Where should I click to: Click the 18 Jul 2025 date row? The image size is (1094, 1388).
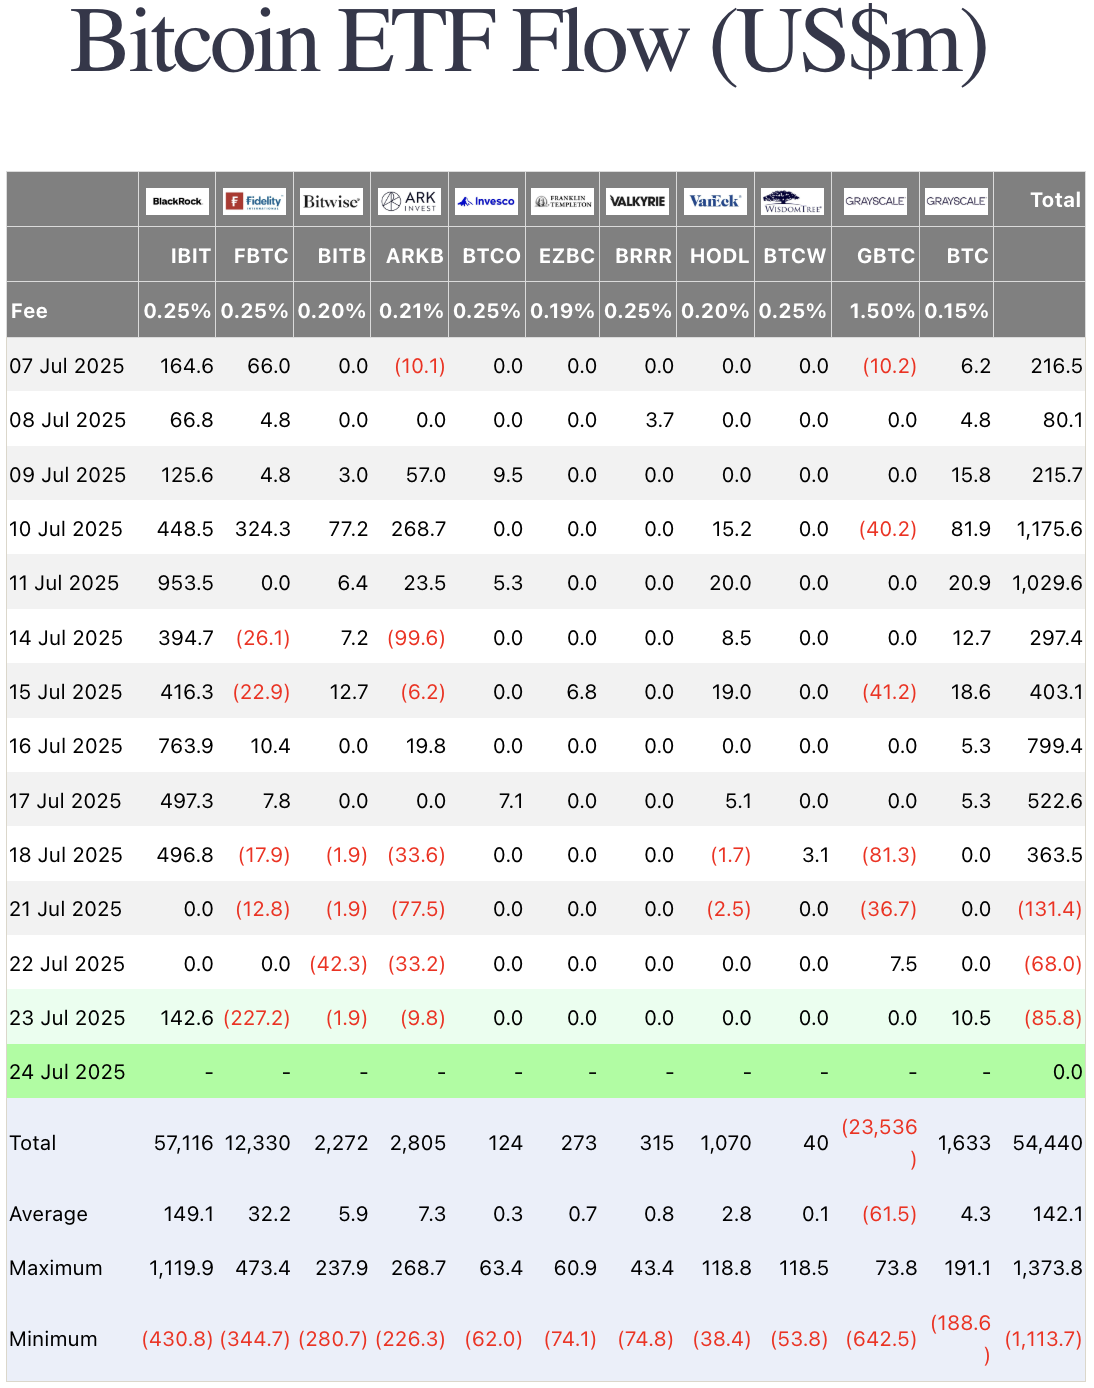[x=66, y=855]
